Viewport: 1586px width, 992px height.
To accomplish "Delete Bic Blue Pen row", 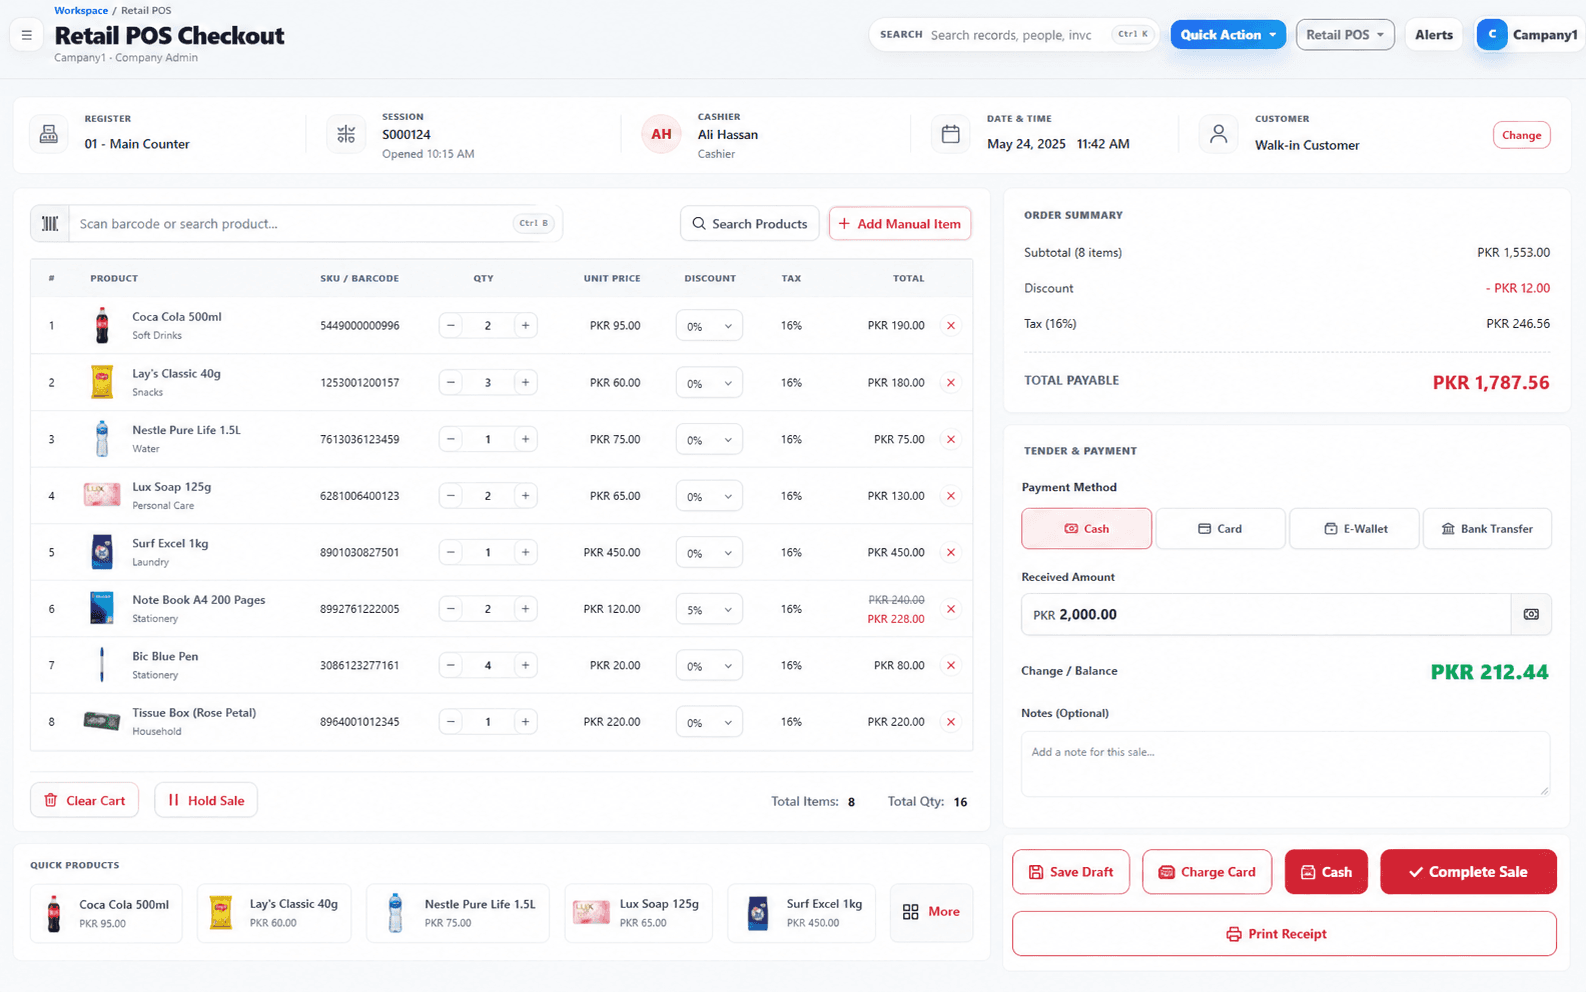I will point(951,665).
